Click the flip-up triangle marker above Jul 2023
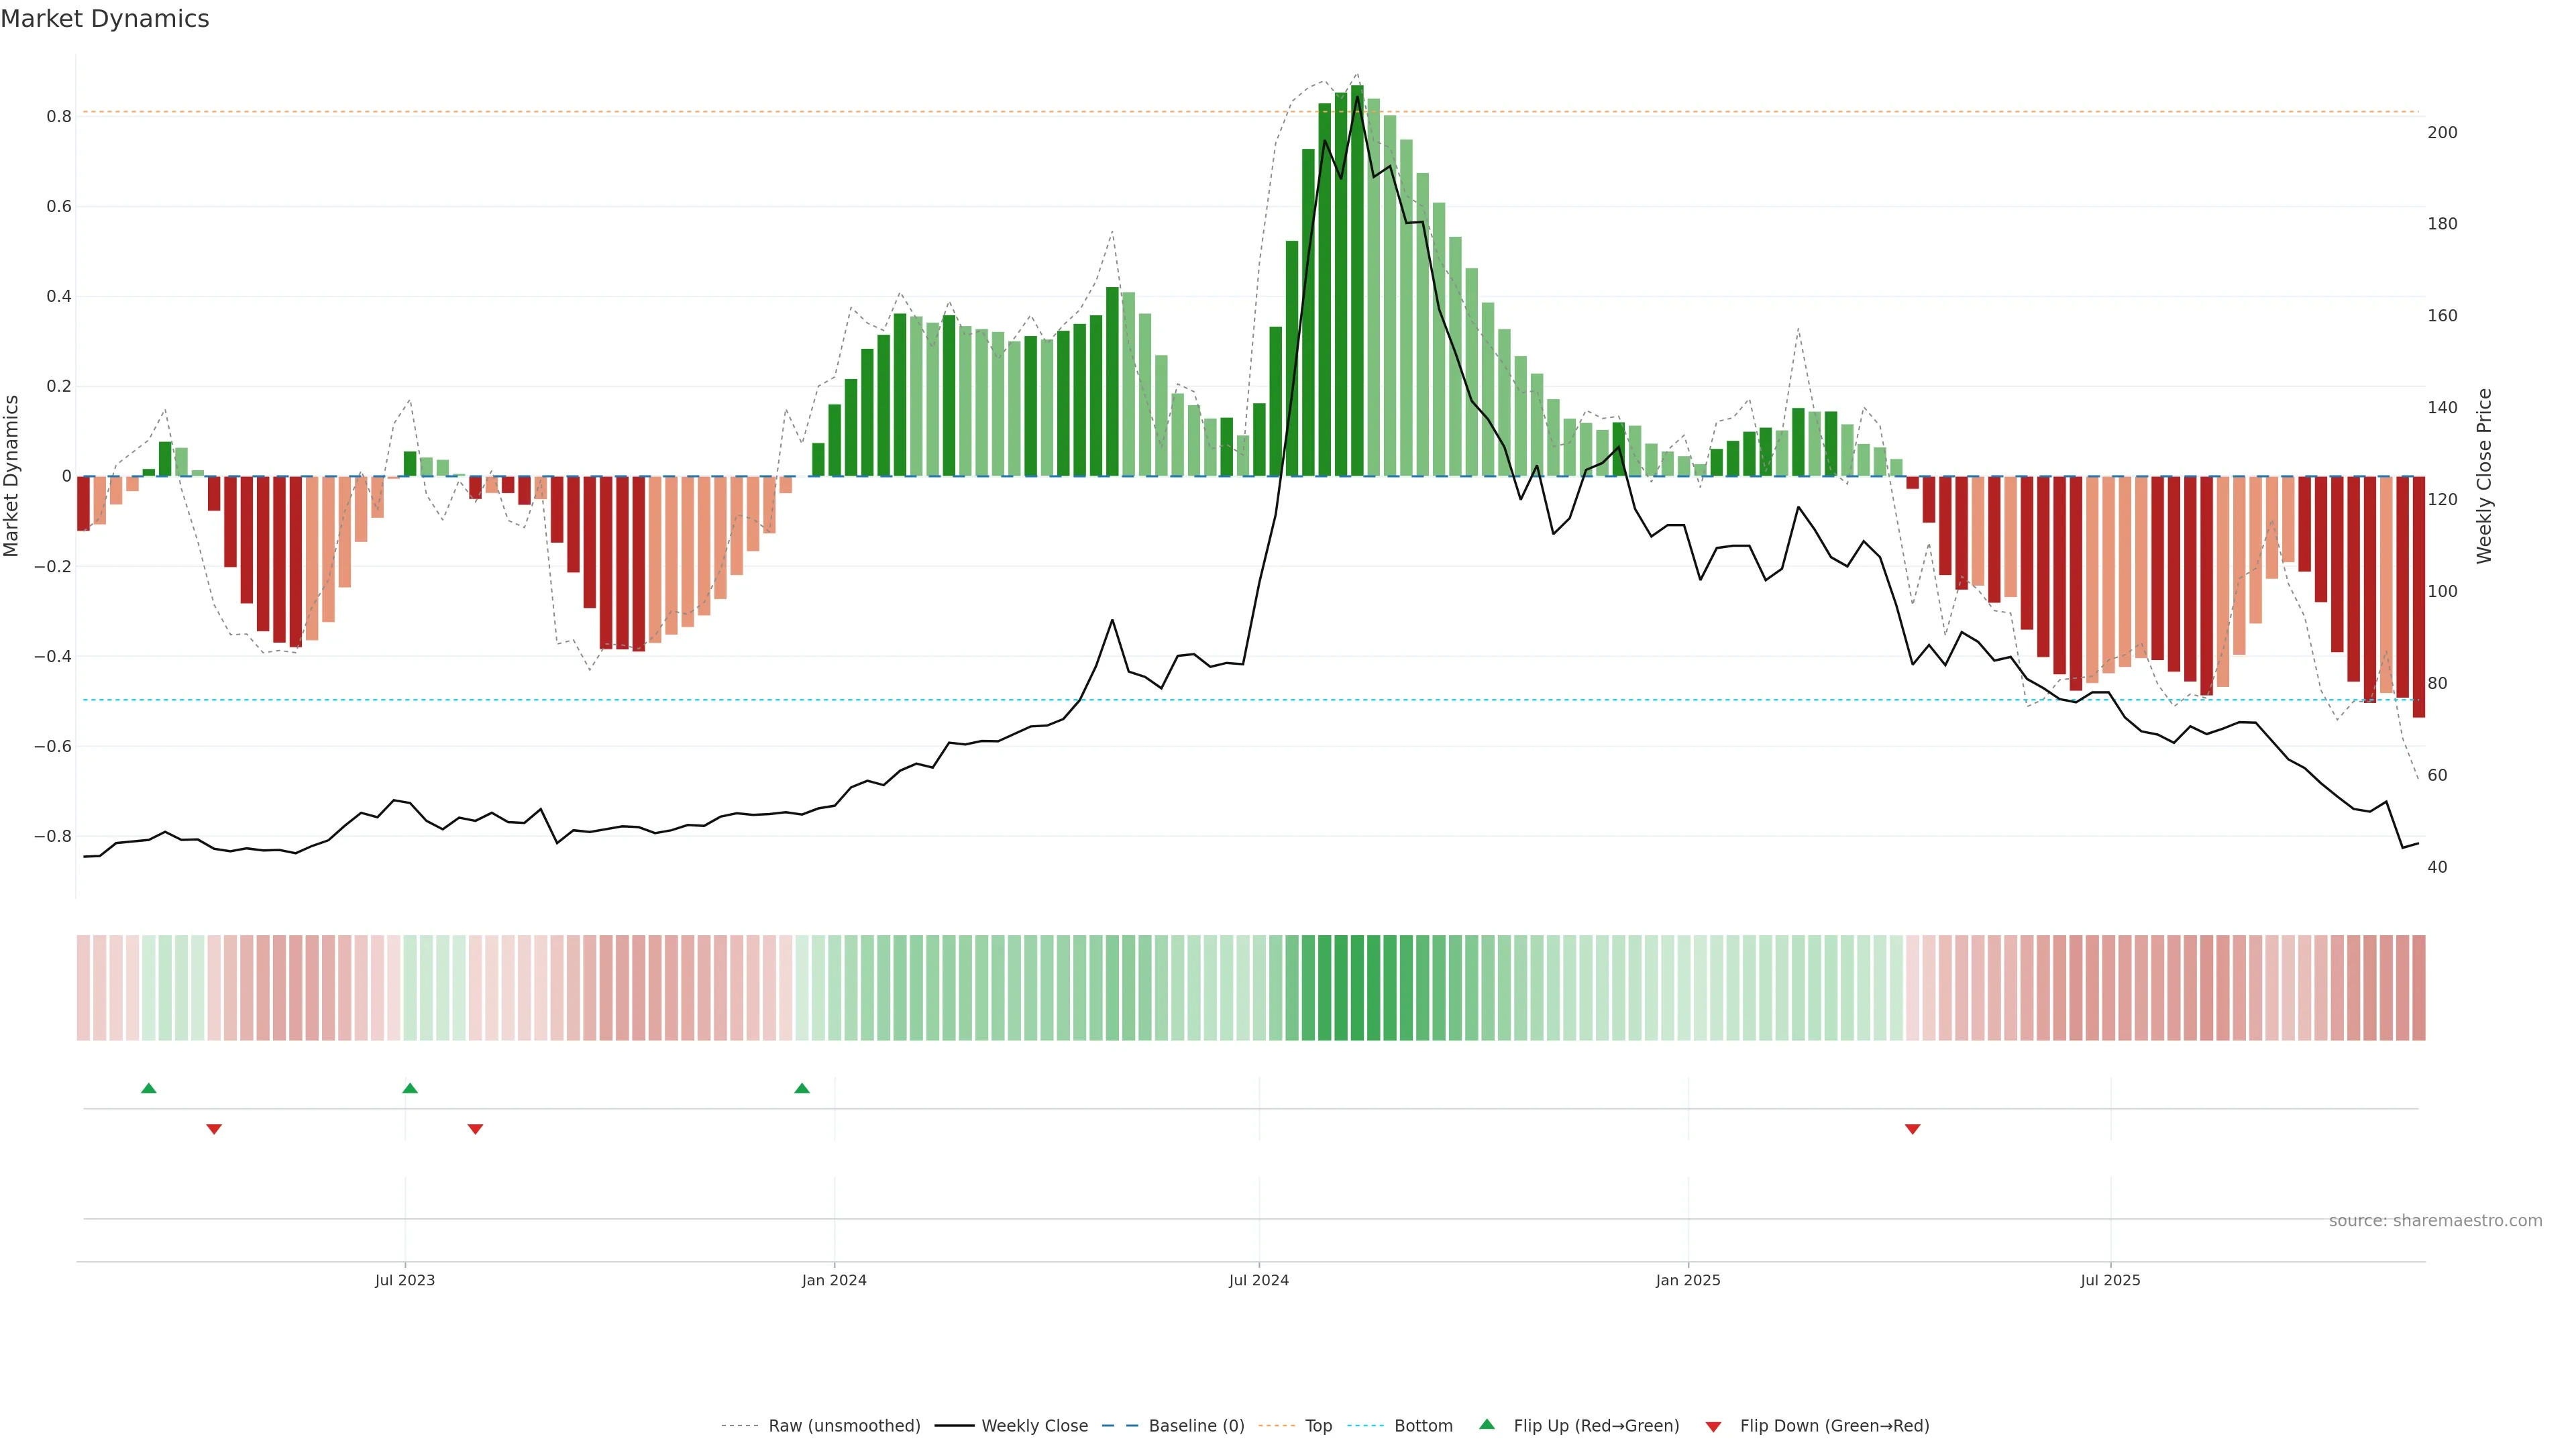 (x=410, y=1088)
